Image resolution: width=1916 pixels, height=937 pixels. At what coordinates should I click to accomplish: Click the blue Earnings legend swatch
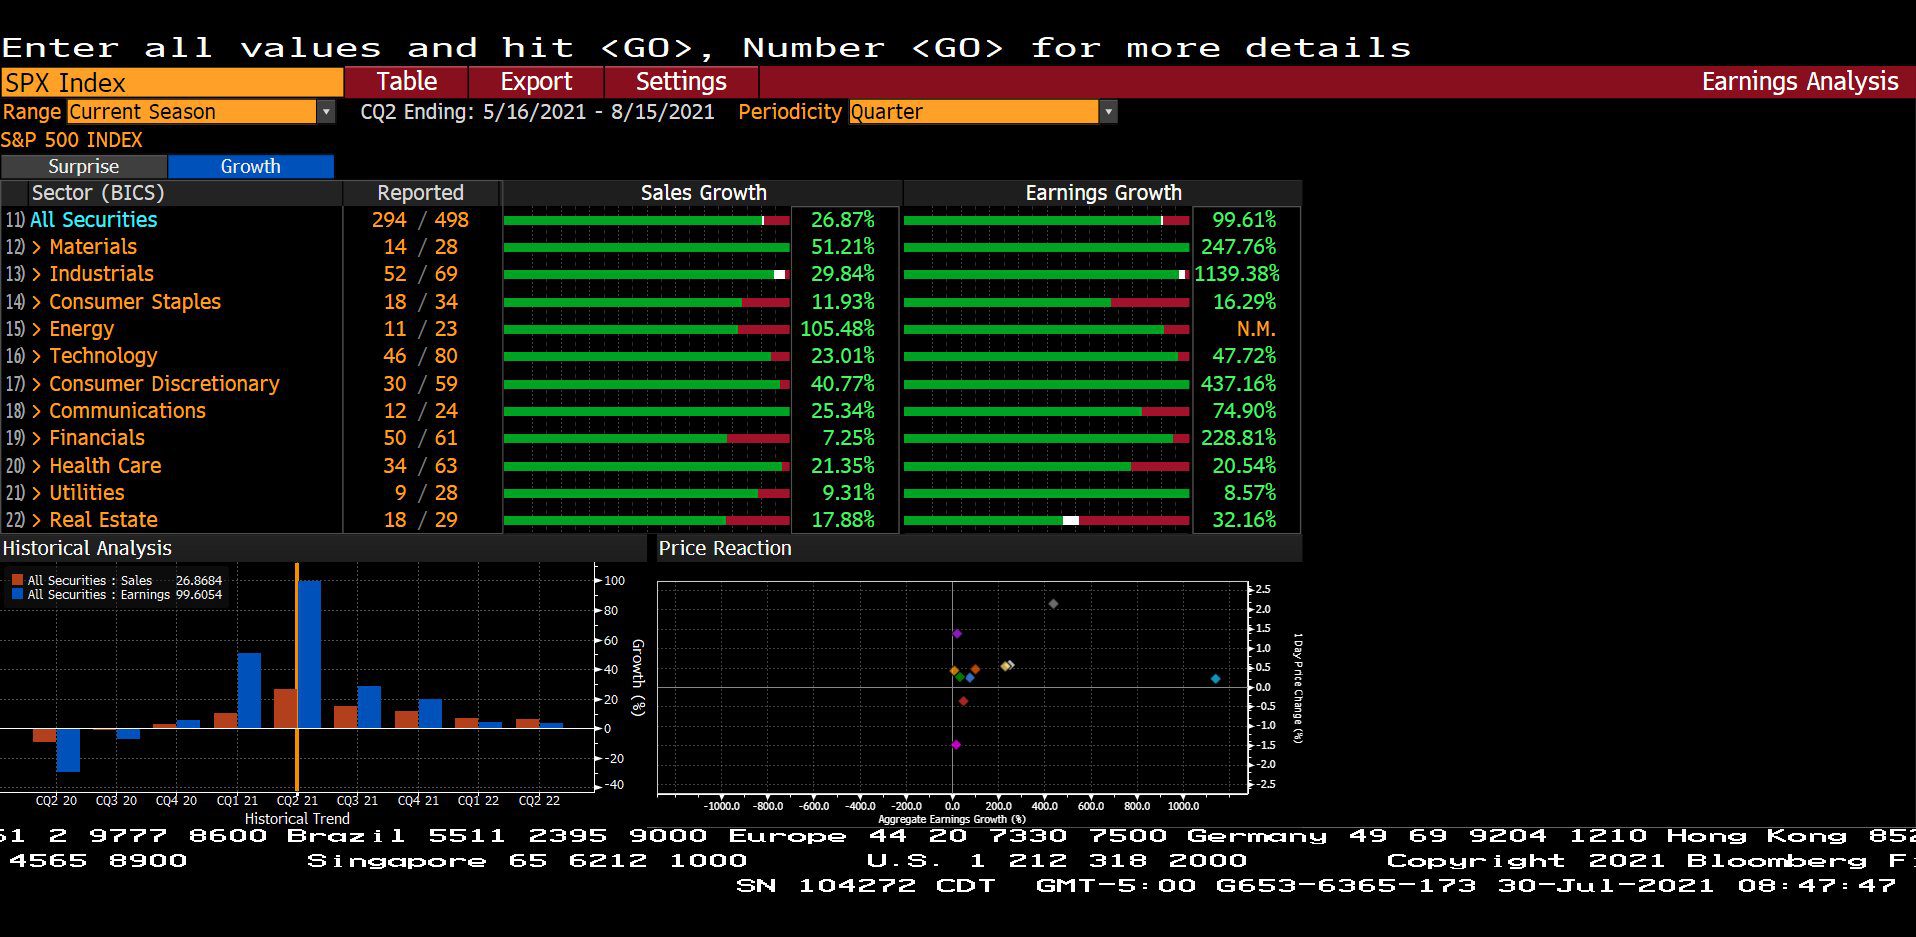(17, 594)
